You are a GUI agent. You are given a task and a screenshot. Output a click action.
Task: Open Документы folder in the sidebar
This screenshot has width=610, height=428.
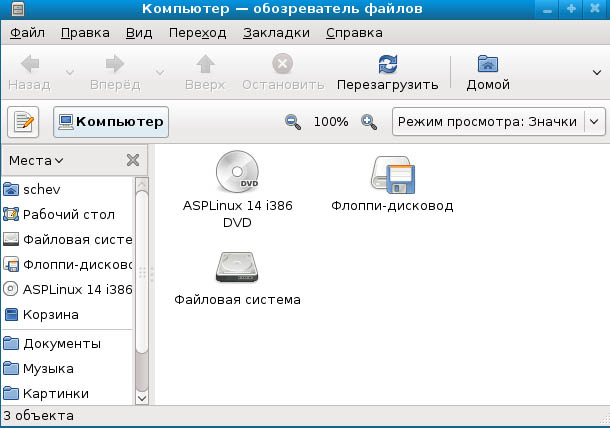[67, 344]
